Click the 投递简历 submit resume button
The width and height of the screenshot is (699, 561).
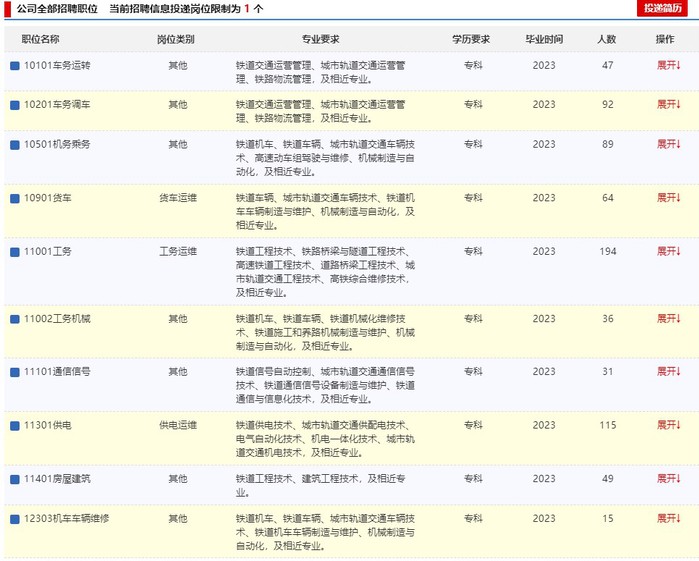(662, 8)
